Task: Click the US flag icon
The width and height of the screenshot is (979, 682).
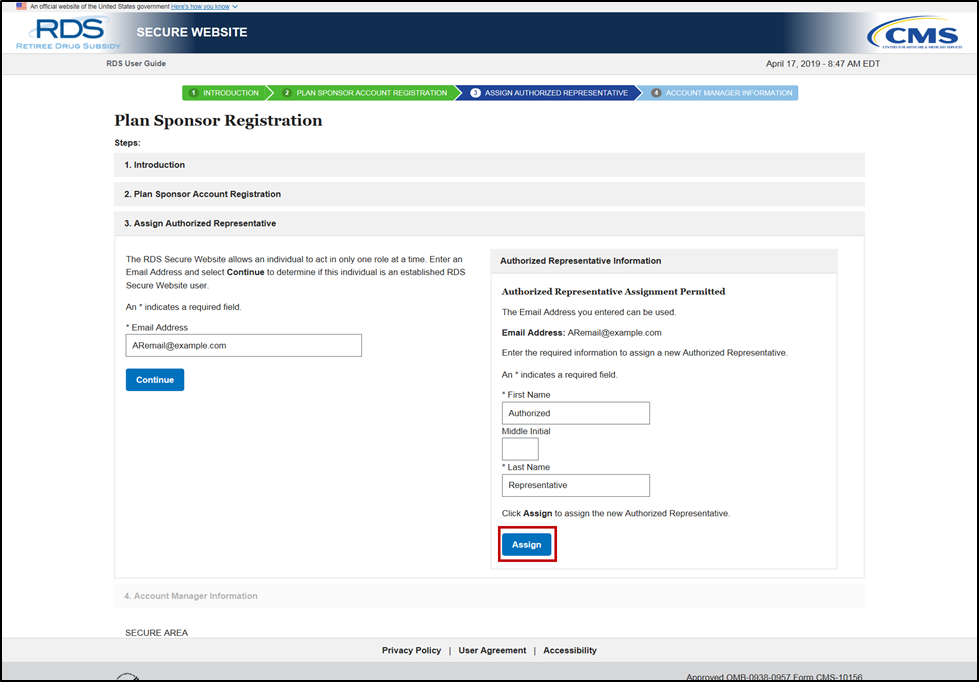Action: tap(21, 6)
